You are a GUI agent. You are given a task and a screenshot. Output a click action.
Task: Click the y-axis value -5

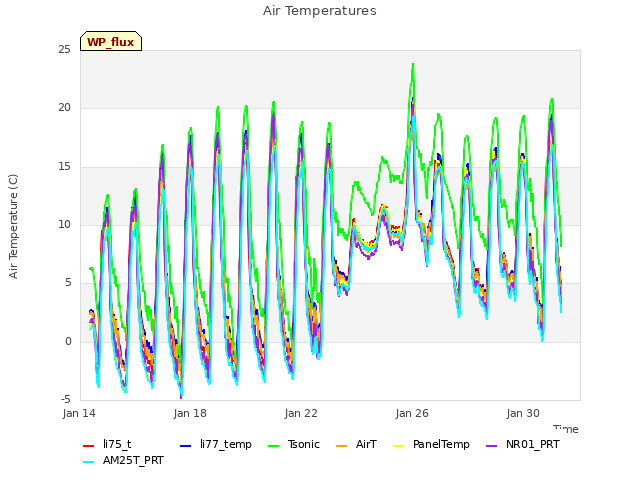[66, 399]
